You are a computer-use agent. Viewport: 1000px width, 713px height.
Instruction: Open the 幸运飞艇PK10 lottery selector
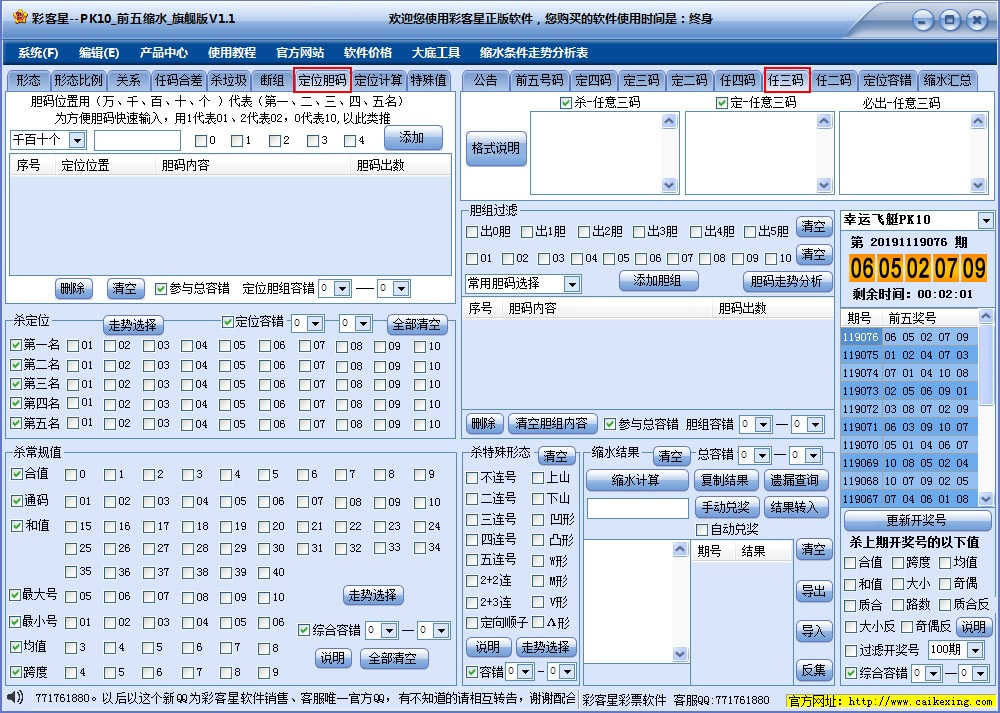pos(914,219)
